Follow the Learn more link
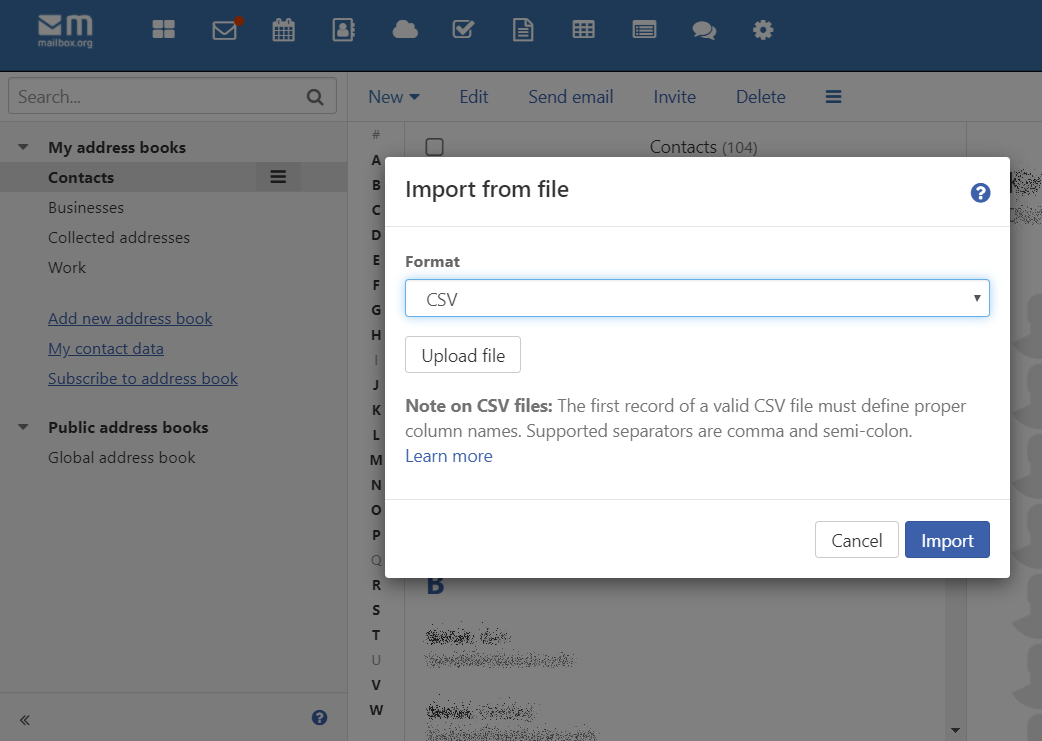1042x741 pixels. tap(448, 456)
